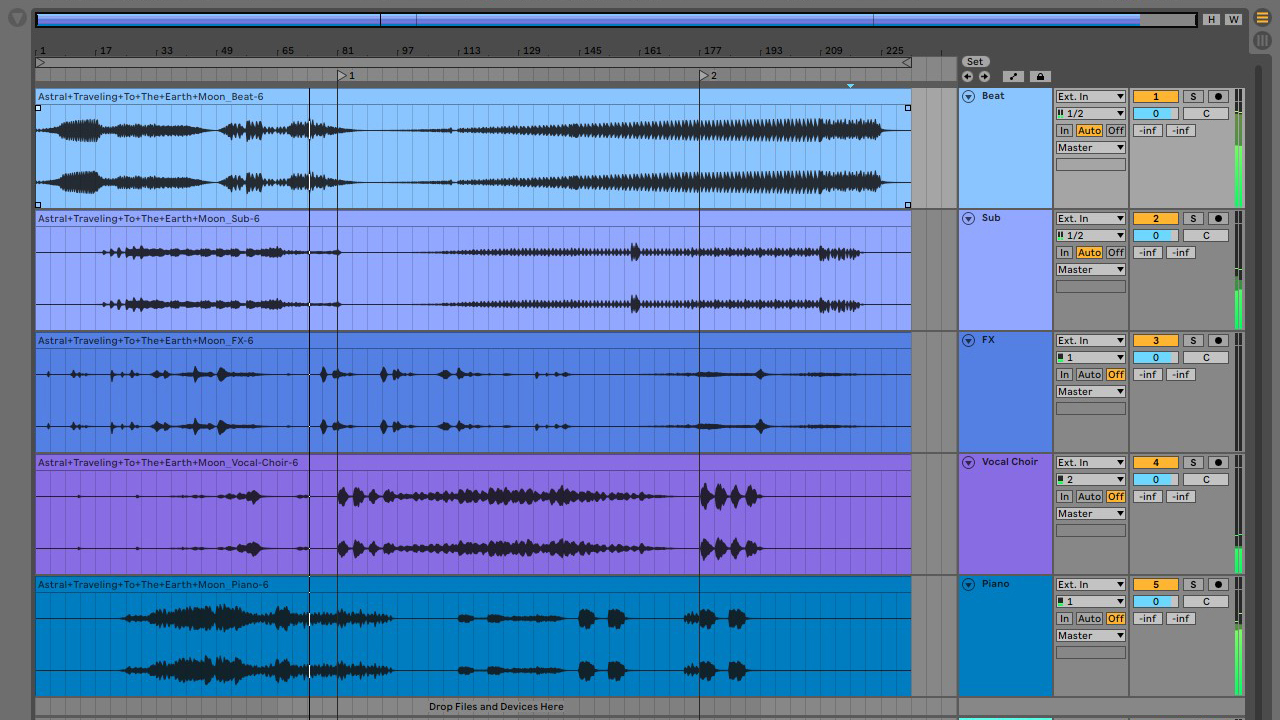Solo the Vocal Choir track

[1193, 463]
